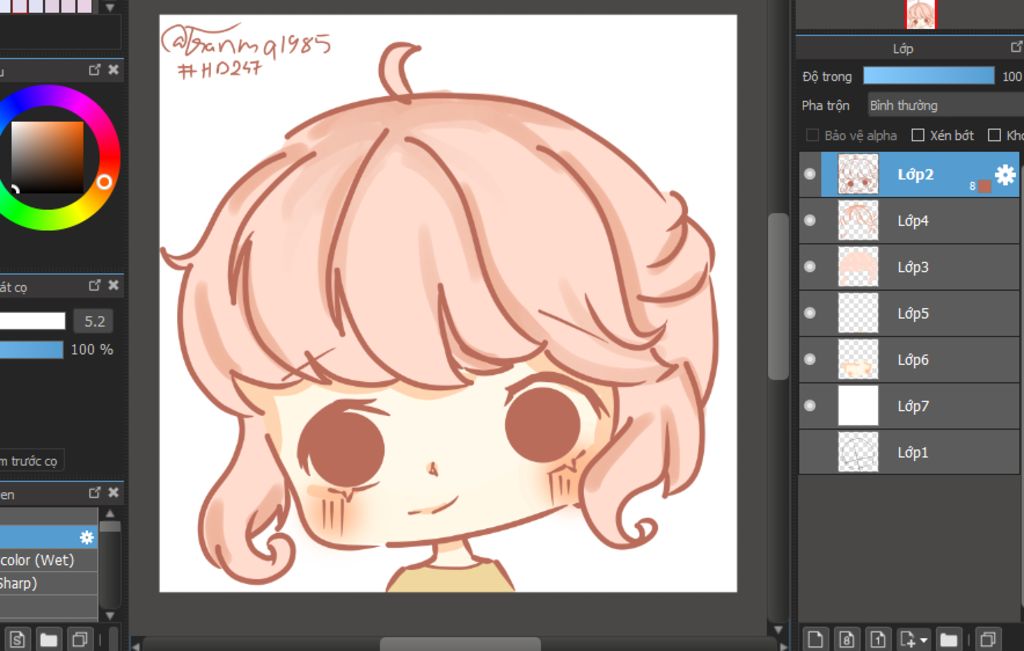
Task: Click the navigator preview thumbnail
Action: tap(920, 14)
